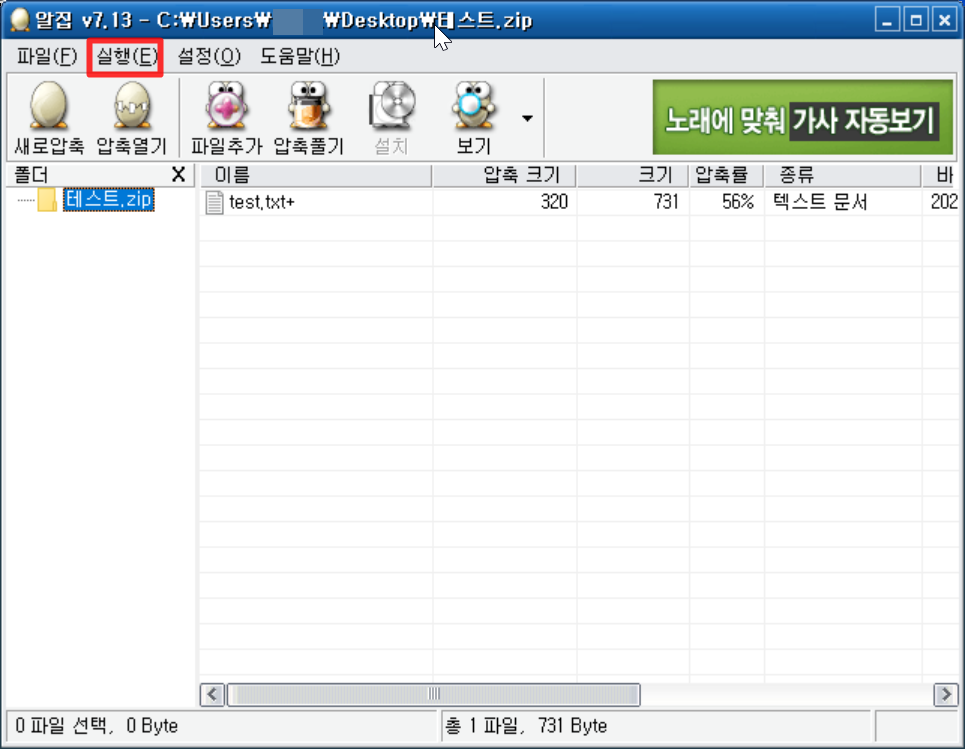Image resolution: width=965 pixels, height=749 pixels.
Task: Click the 총 1 파일, 731 Byte status
Action: click(526, 726)
